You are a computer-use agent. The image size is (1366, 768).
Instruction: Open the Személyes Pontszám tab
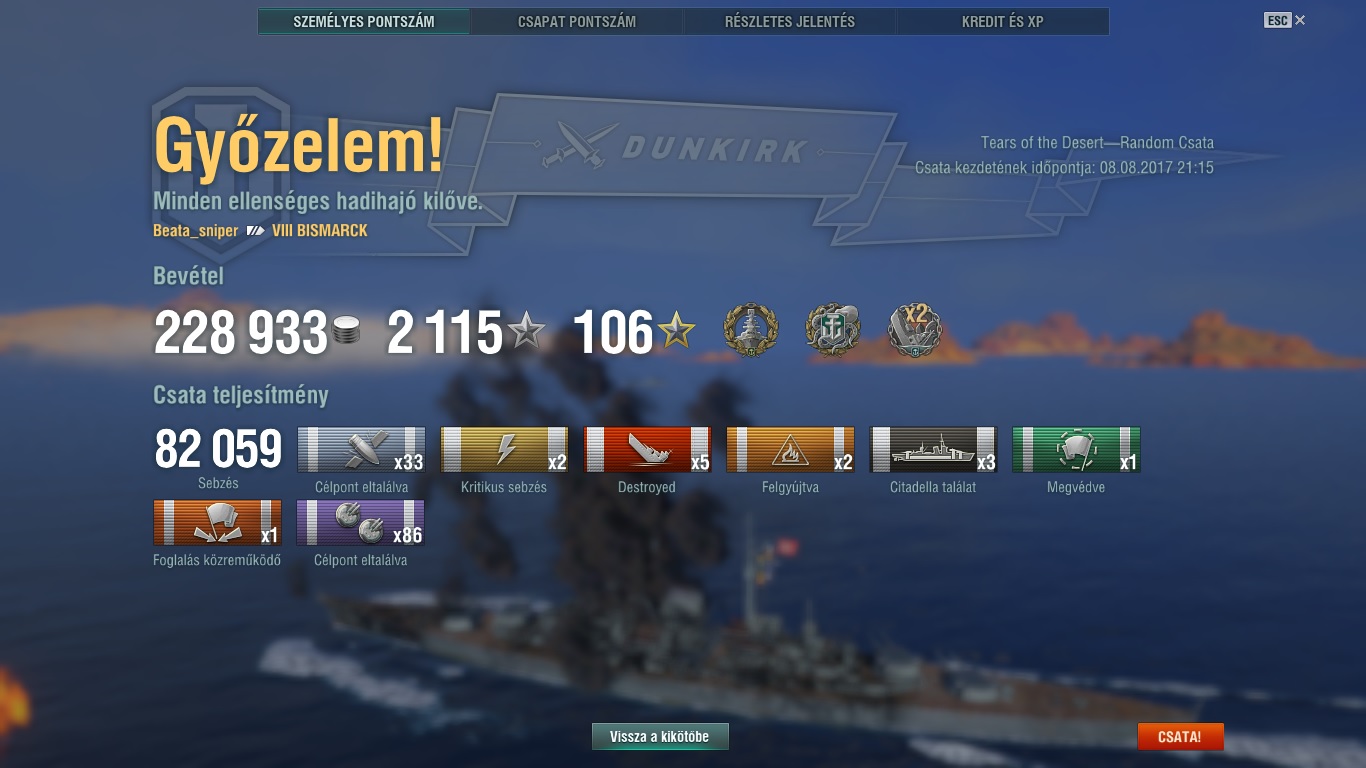coord(364,21)
